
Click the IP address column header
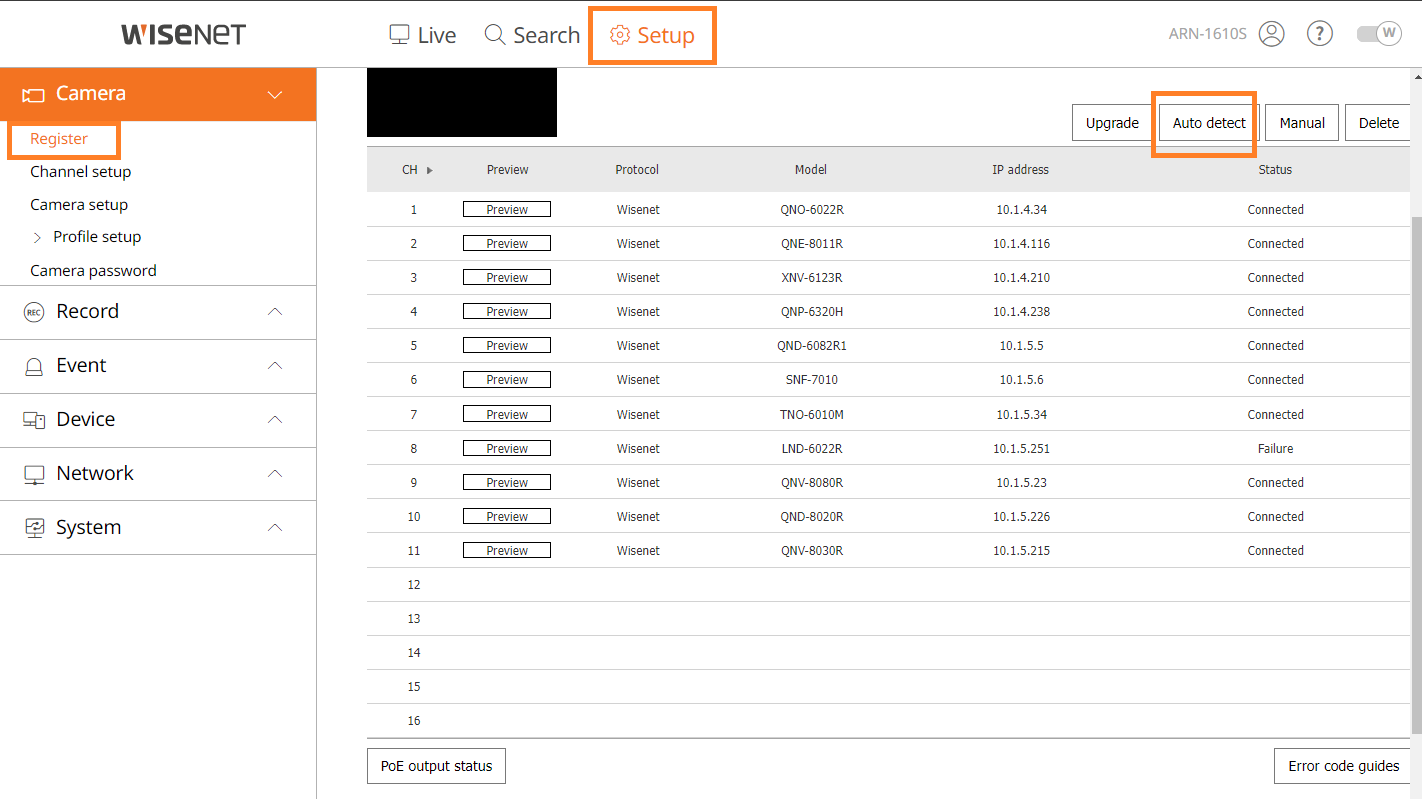click(1020, 170)
